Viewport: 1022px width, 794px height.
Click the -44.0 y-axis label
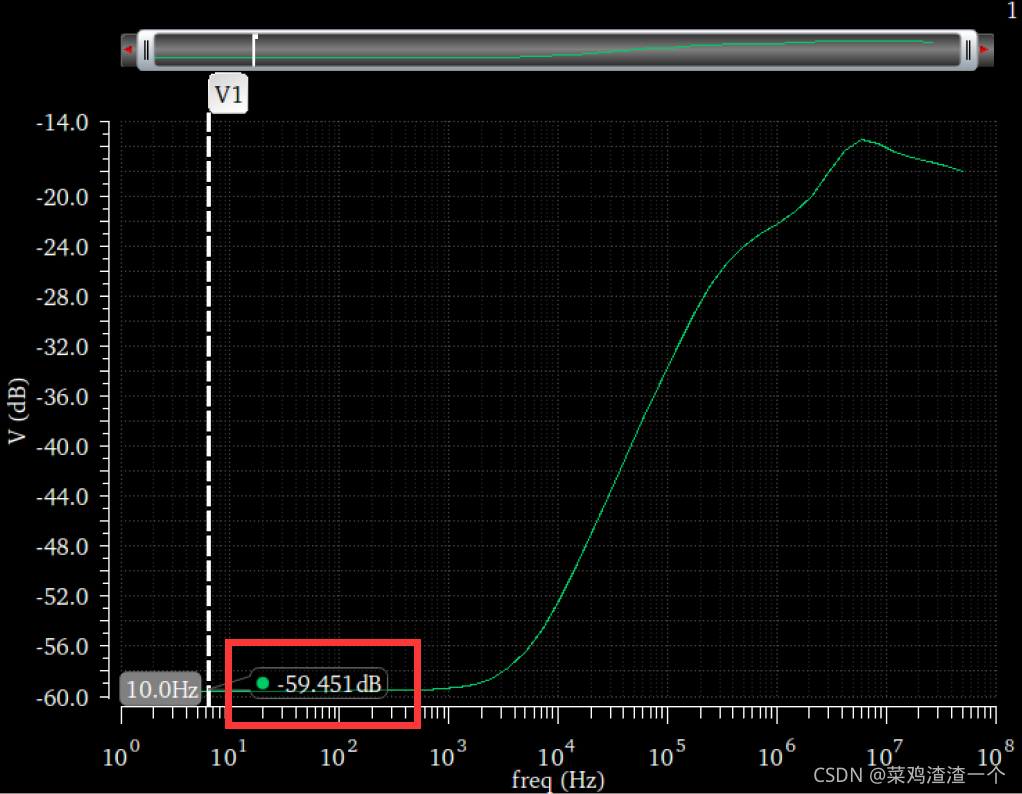tap(63, 497)
